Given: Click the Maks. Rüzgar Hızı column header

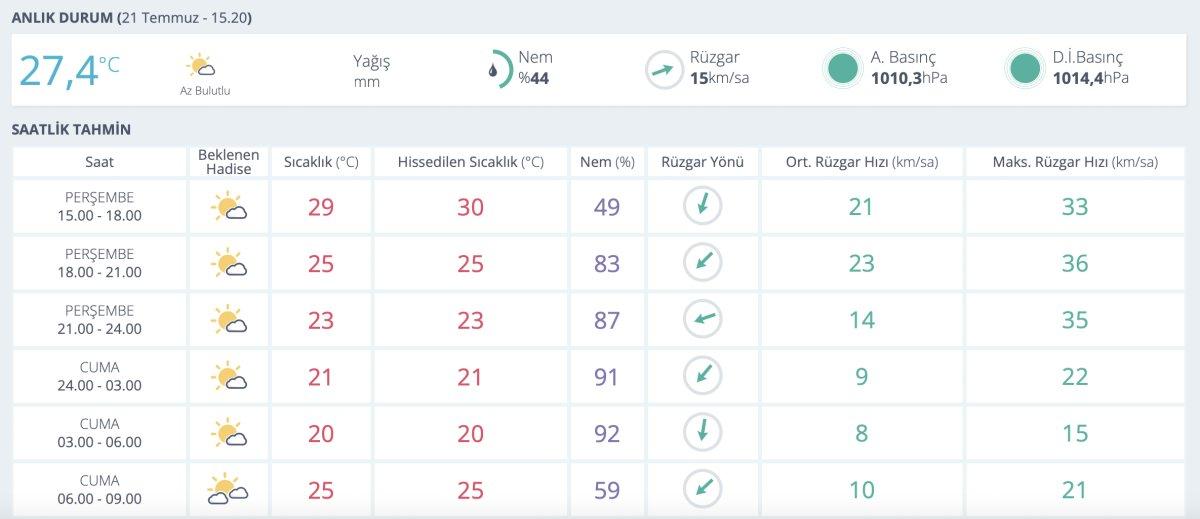Looking at the screenshot, I should tap(1075, 162).
